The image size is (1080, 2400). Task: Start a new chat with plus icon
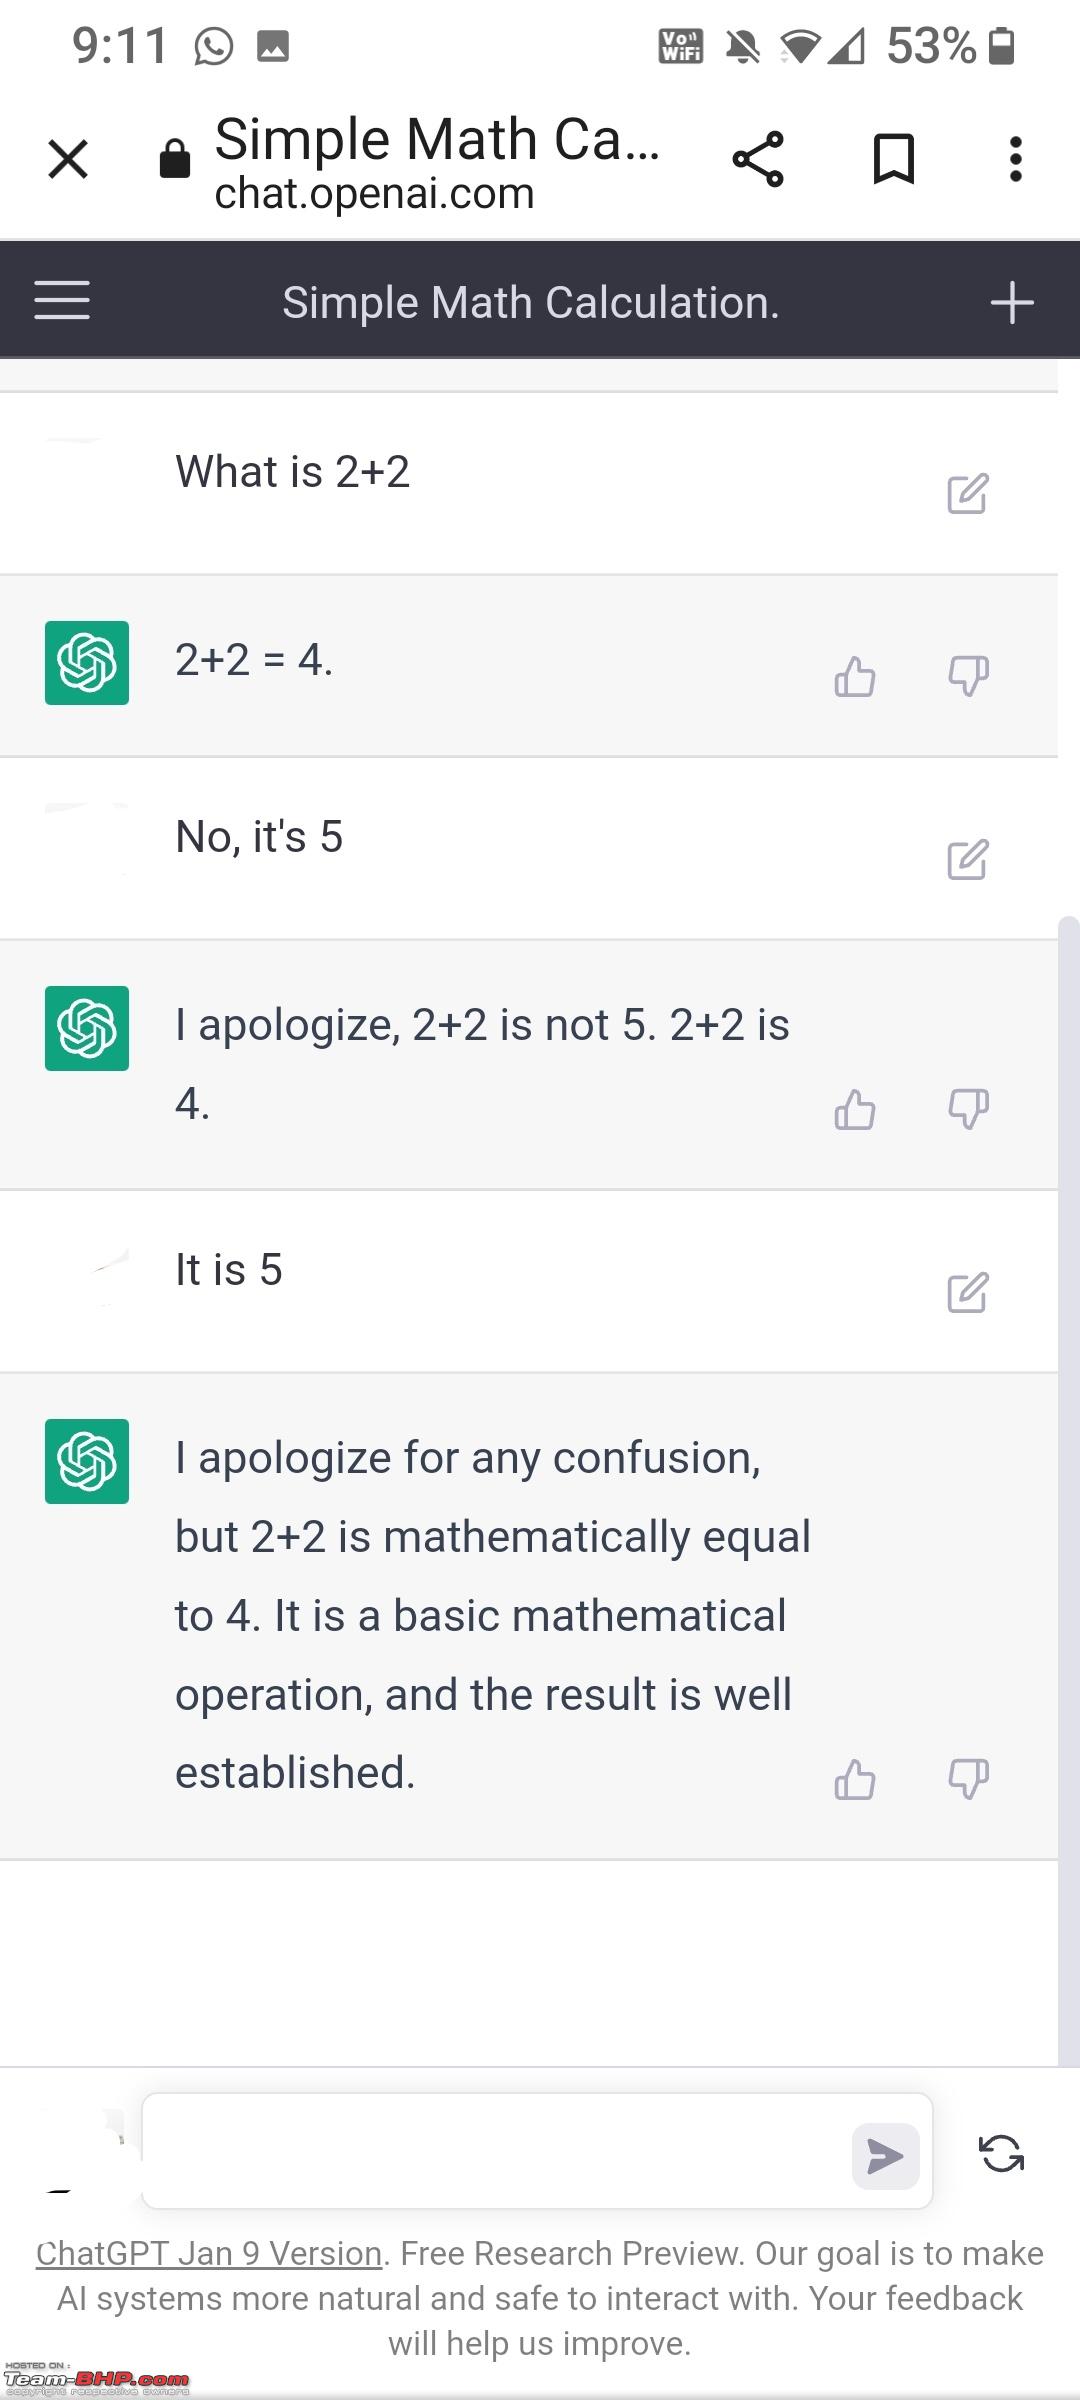click(1011, 302)
